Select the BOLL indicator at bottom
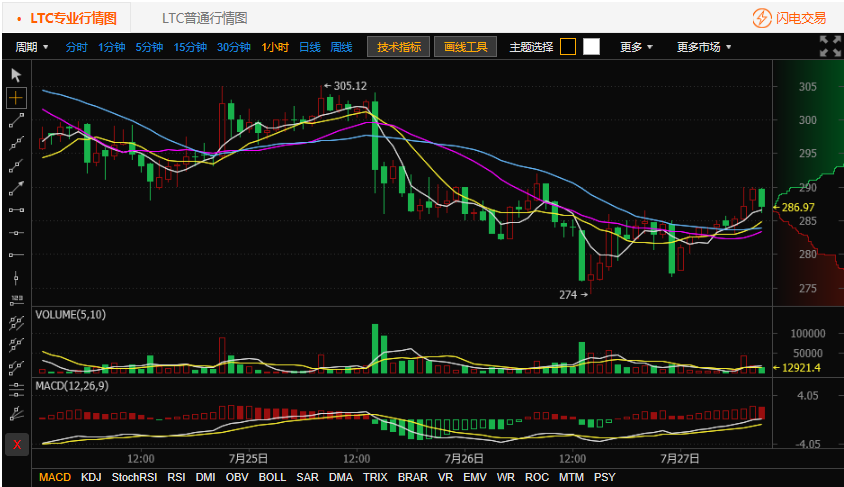Screen dimensions: 844x487 tap(272, 477)
